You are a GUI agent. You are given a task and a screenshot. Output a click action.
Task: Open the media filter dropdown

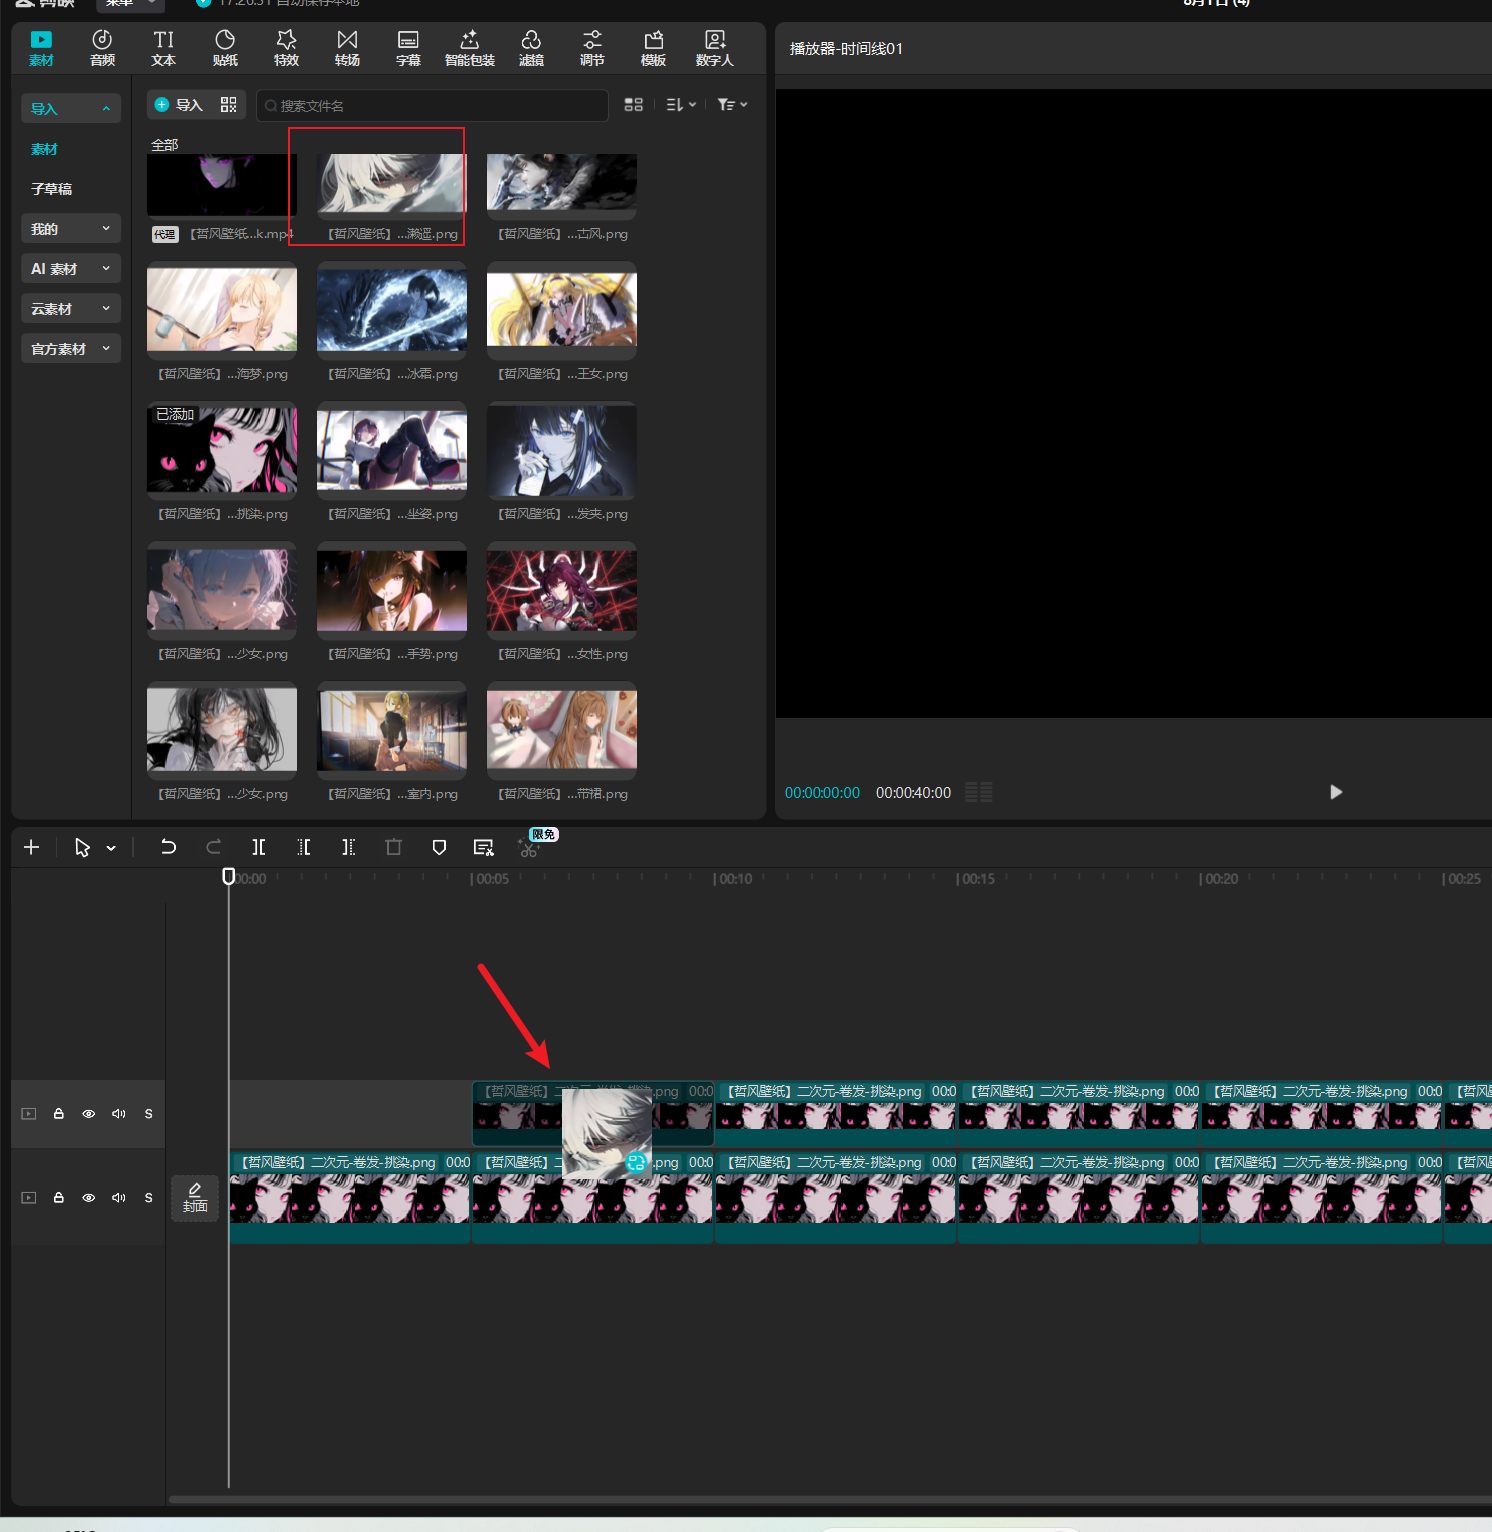[x=732, y=105]
